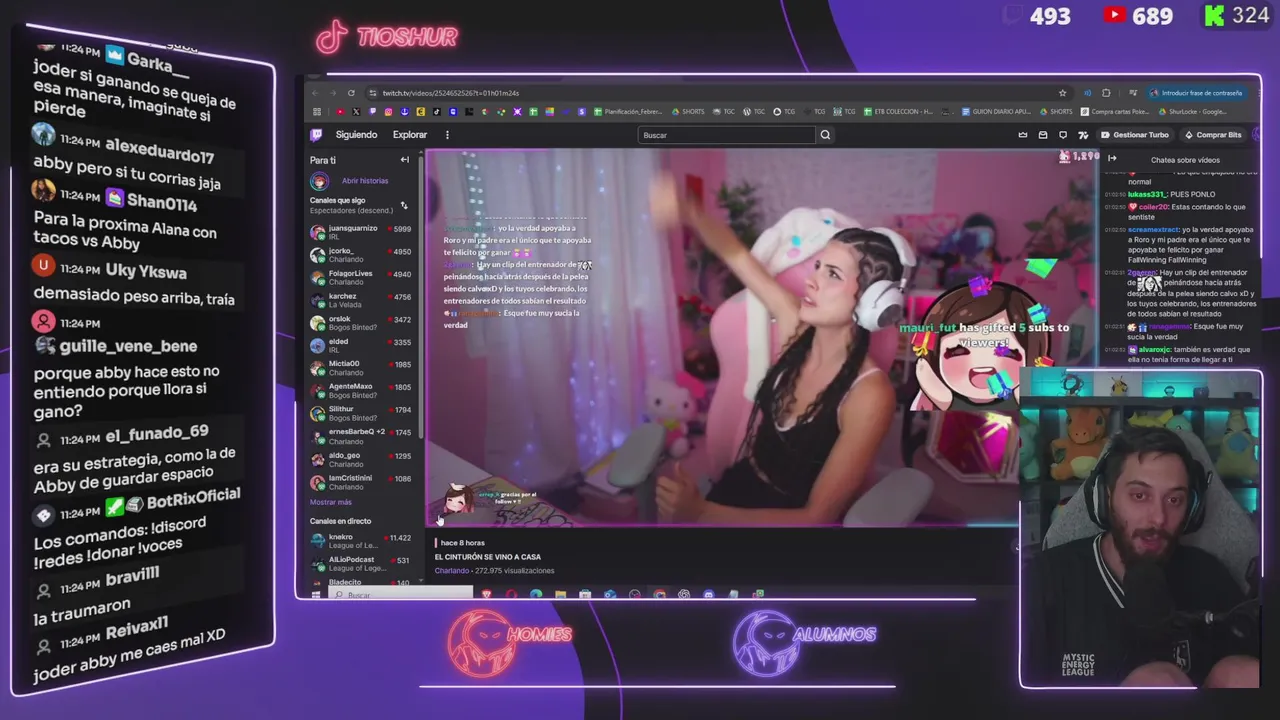The width and height of the screenshot is (1280, 720).
Task: Click the Twitch logo home icon
Action: [x=317, y=135]
